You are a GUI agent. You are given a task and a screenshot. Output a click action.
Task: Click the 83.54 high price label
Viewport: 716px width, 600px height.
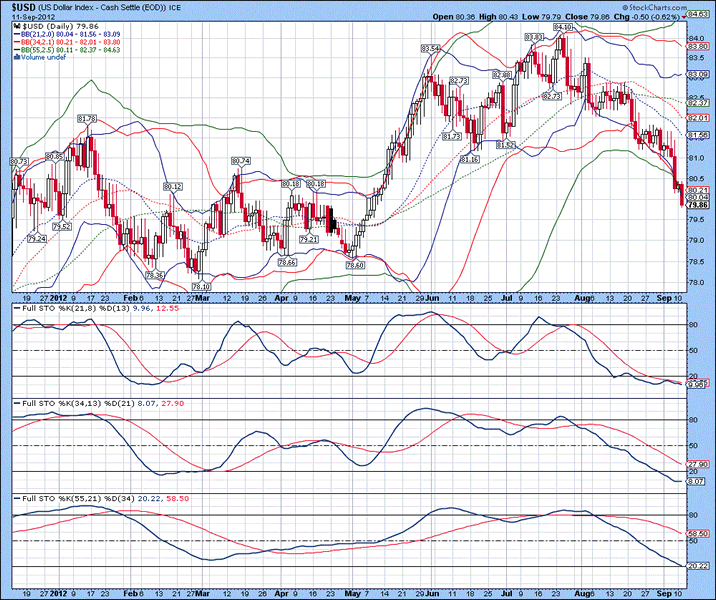(431, 48)
